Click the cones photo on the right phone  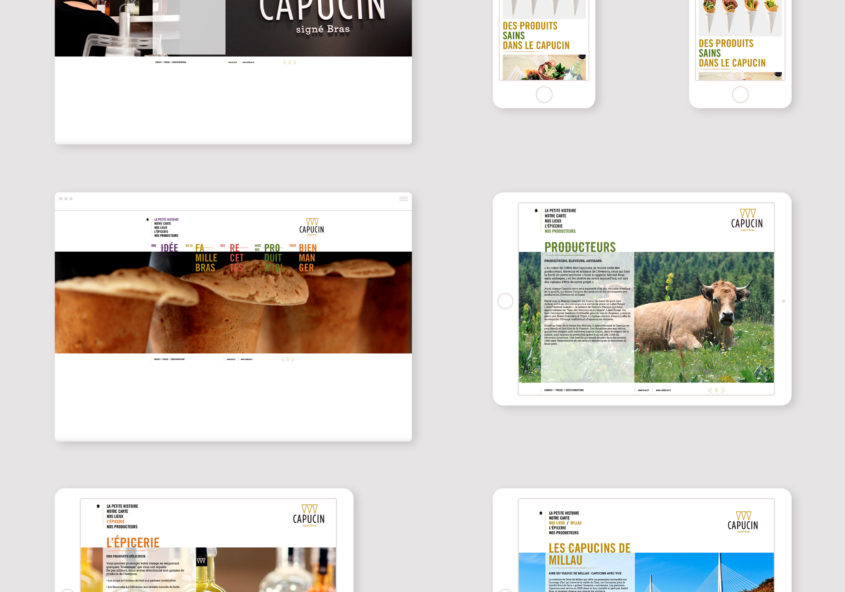(x=740, y=18)
